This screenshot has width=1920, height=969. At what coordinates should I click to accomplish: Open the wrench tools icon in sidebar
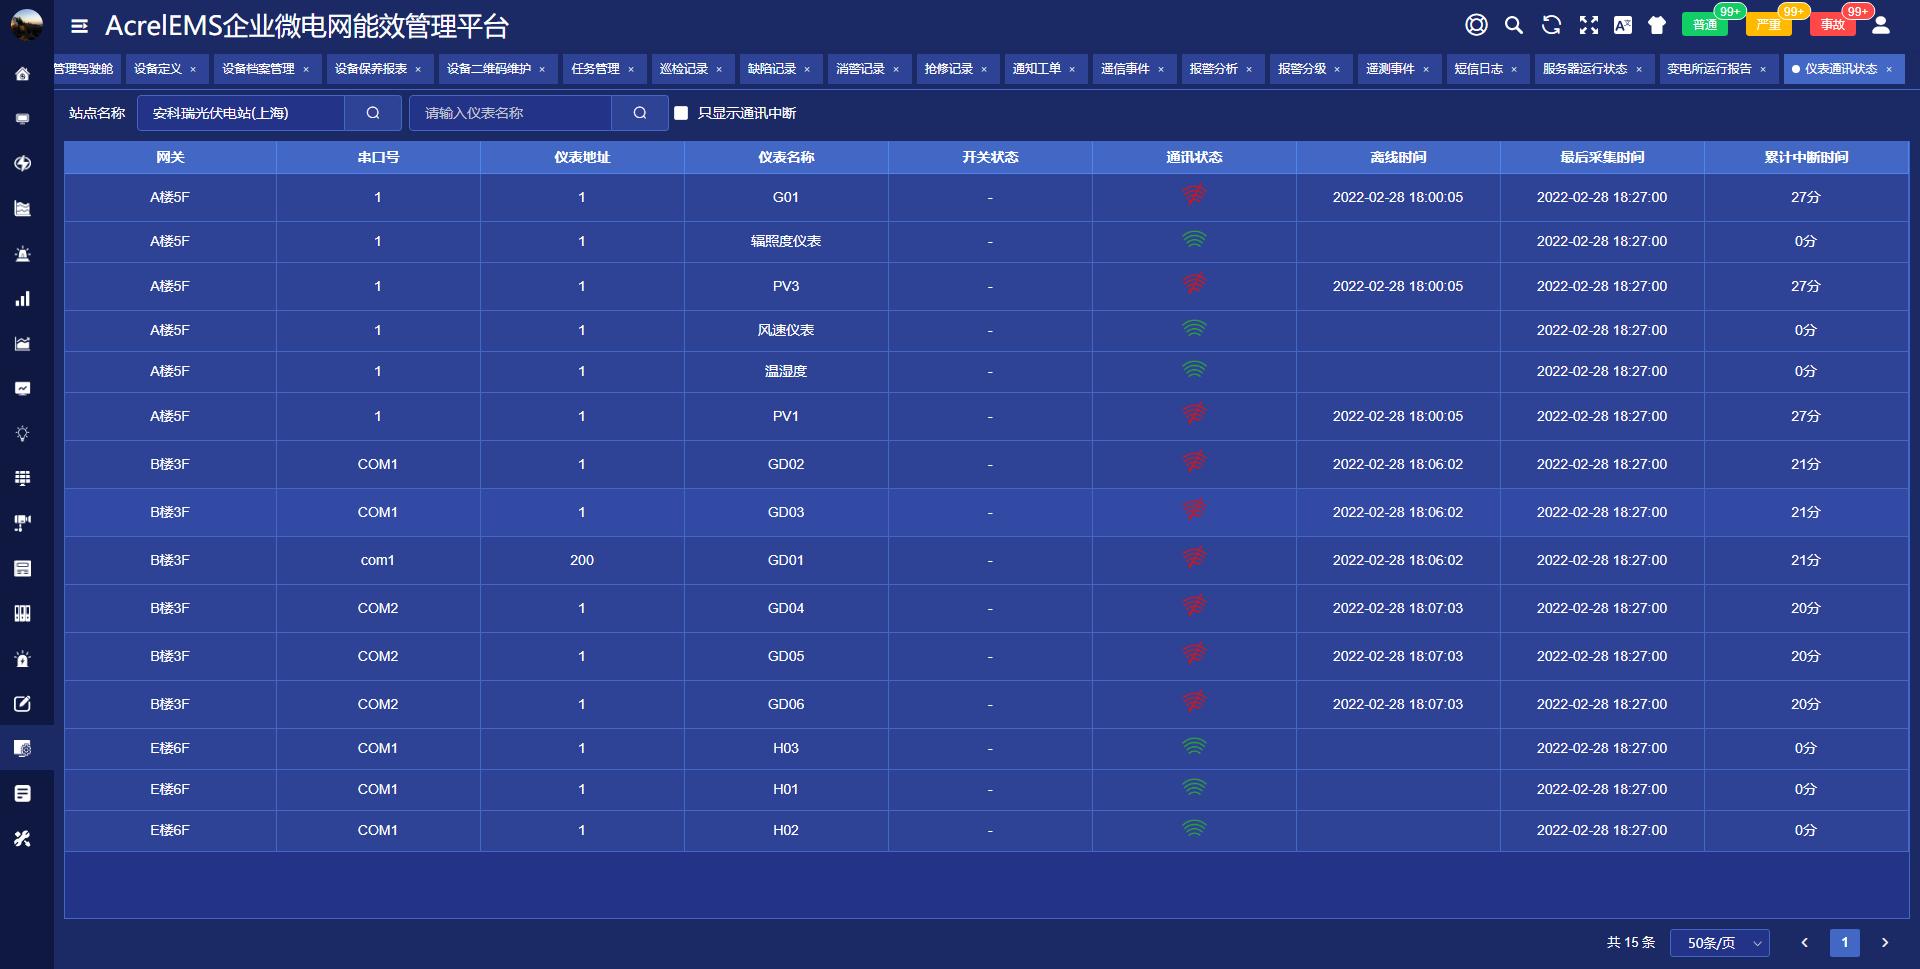tap(23, 839)
